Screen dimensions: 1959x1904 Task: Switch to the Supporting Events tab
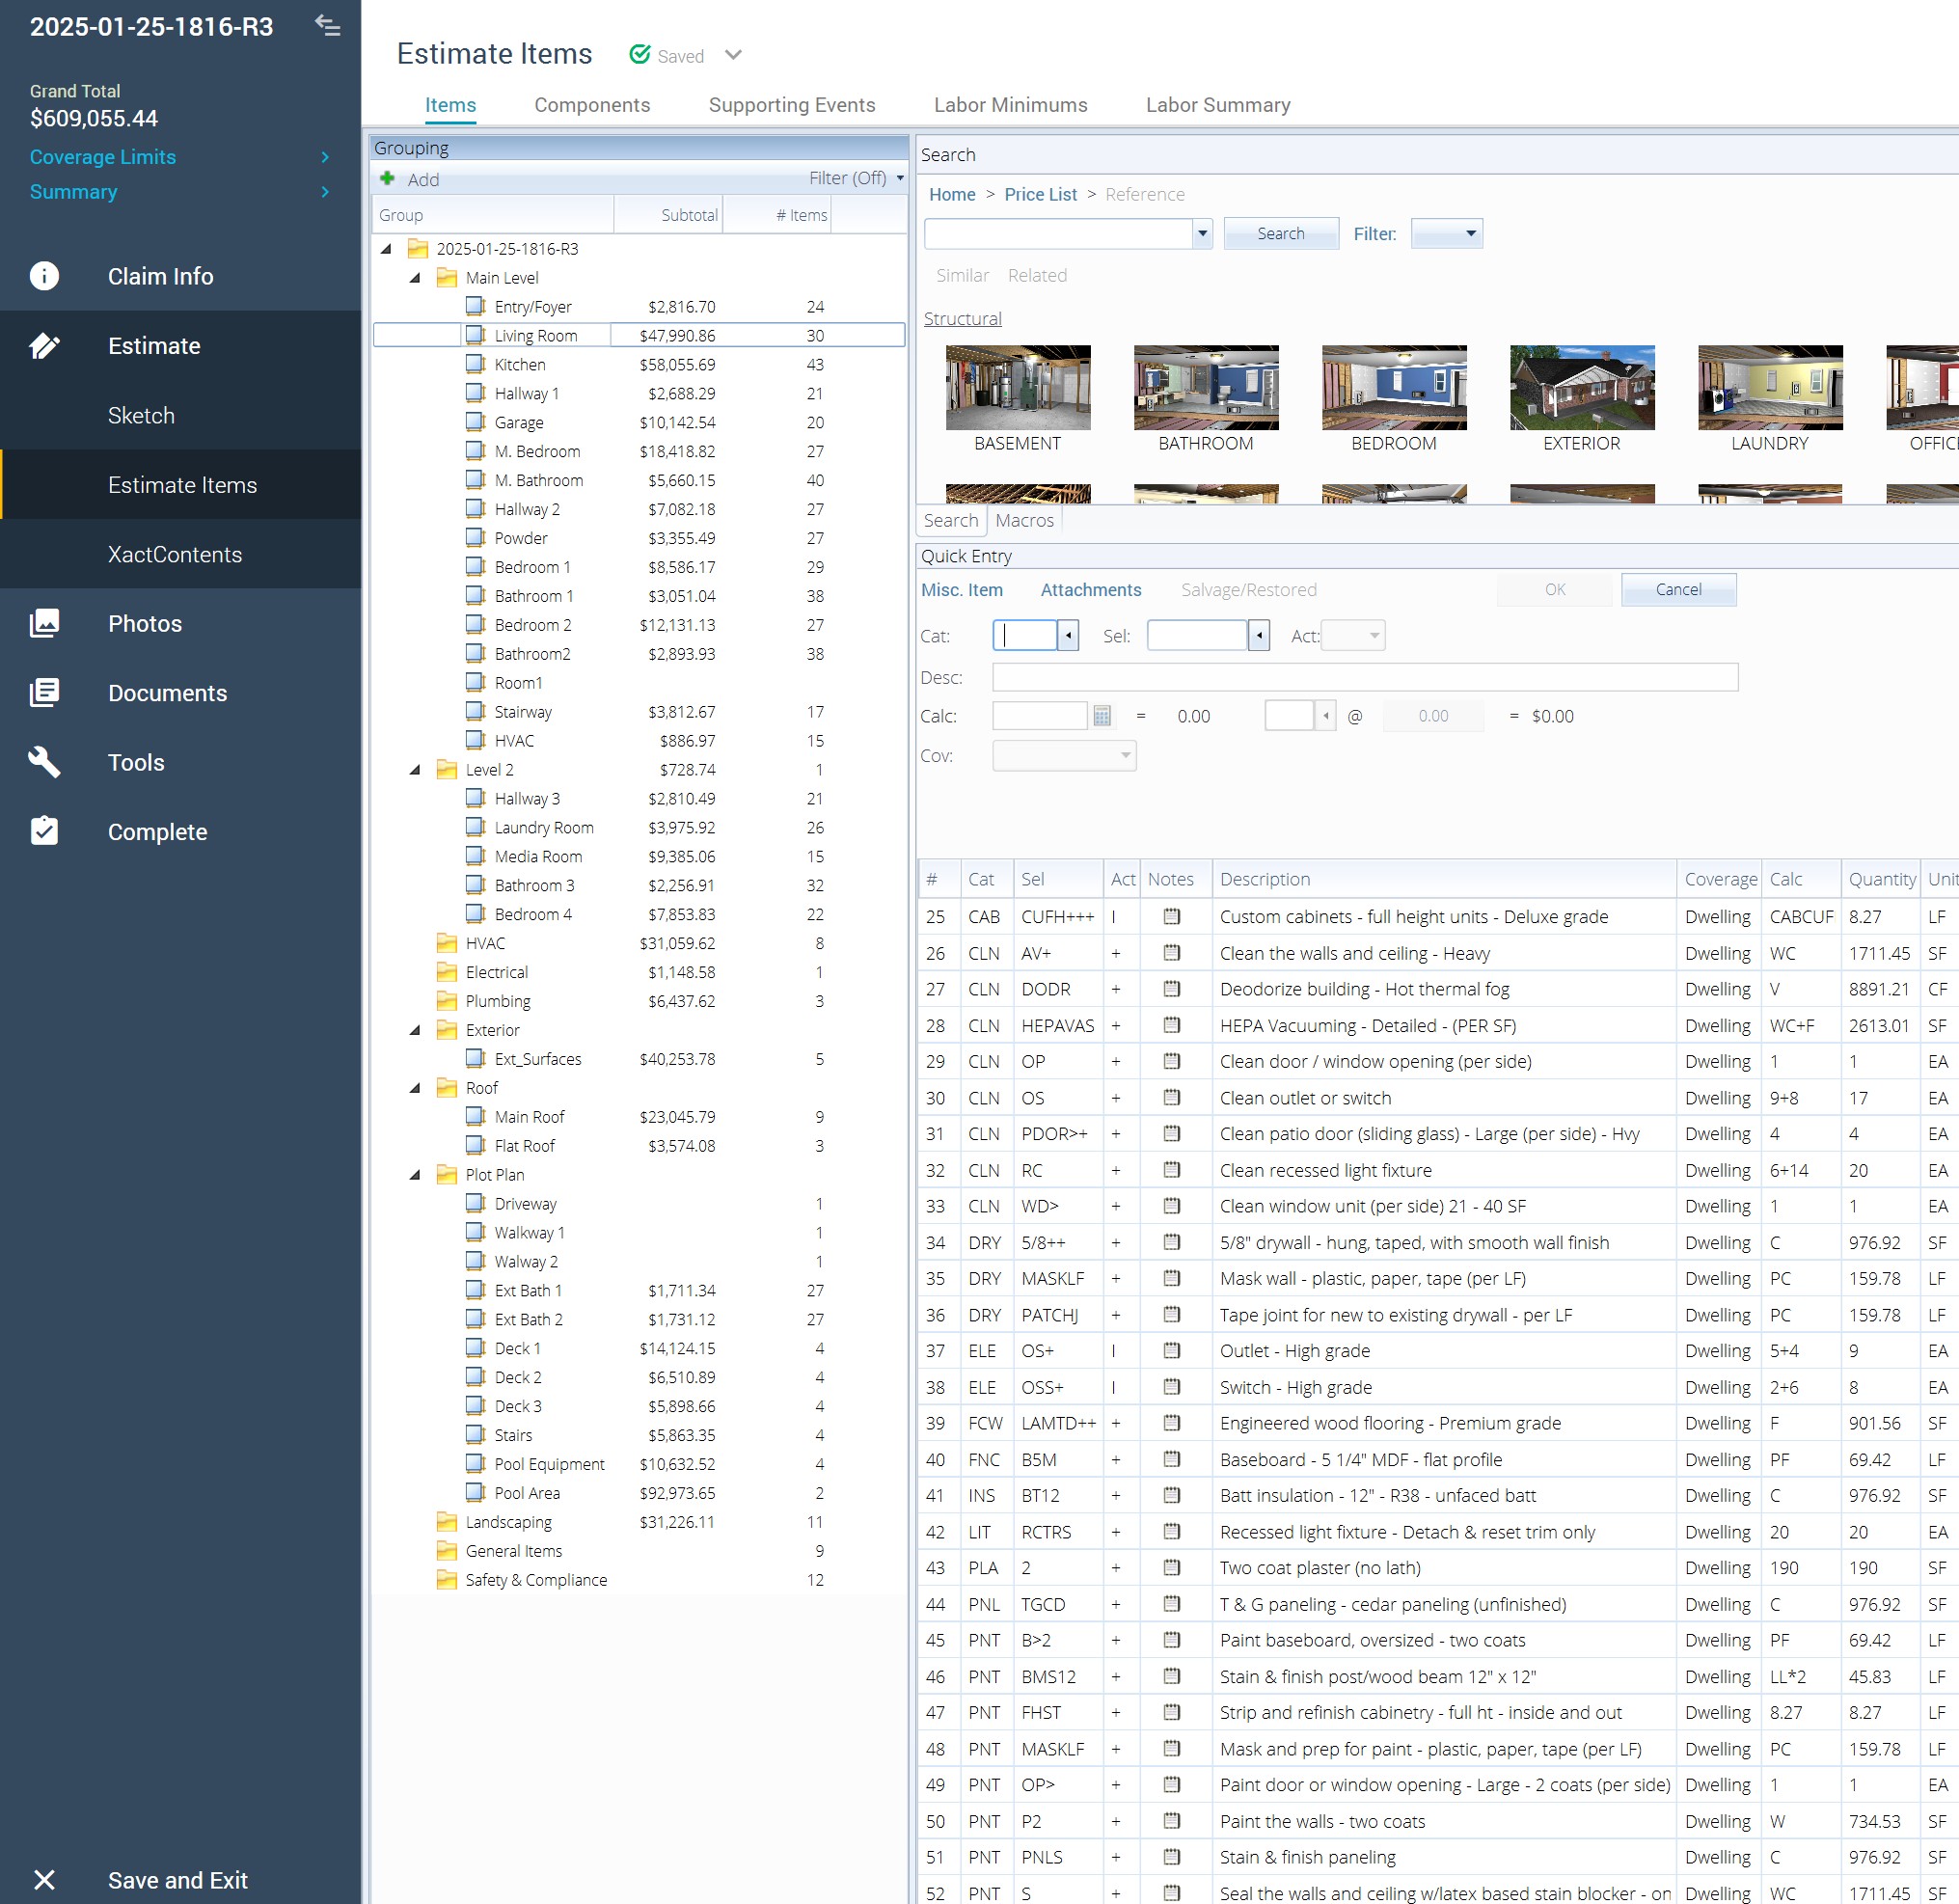(x=792, y=105)
